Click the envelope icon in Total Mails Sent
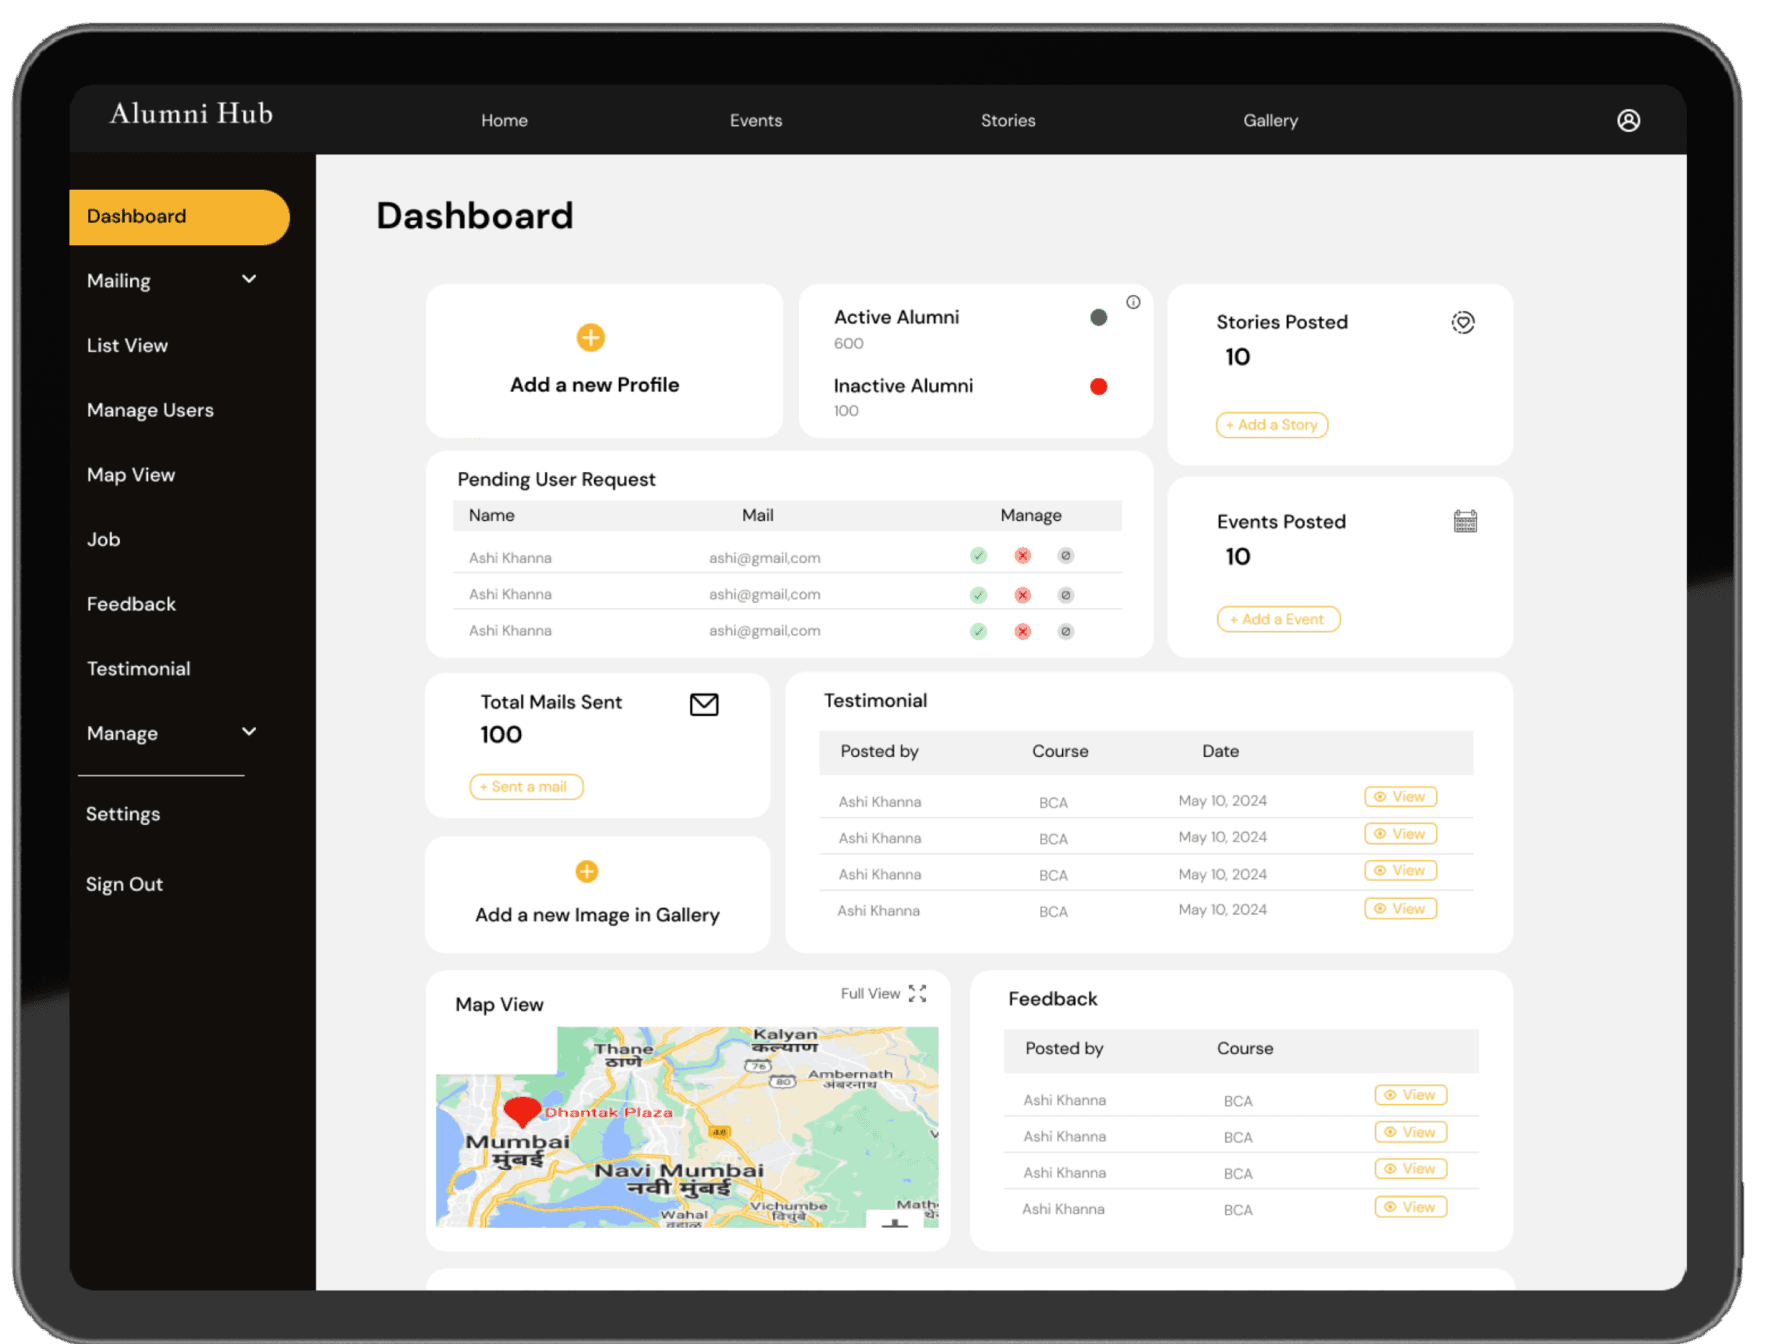This screenshot has width=1772, height=1344. click(704, 705)
